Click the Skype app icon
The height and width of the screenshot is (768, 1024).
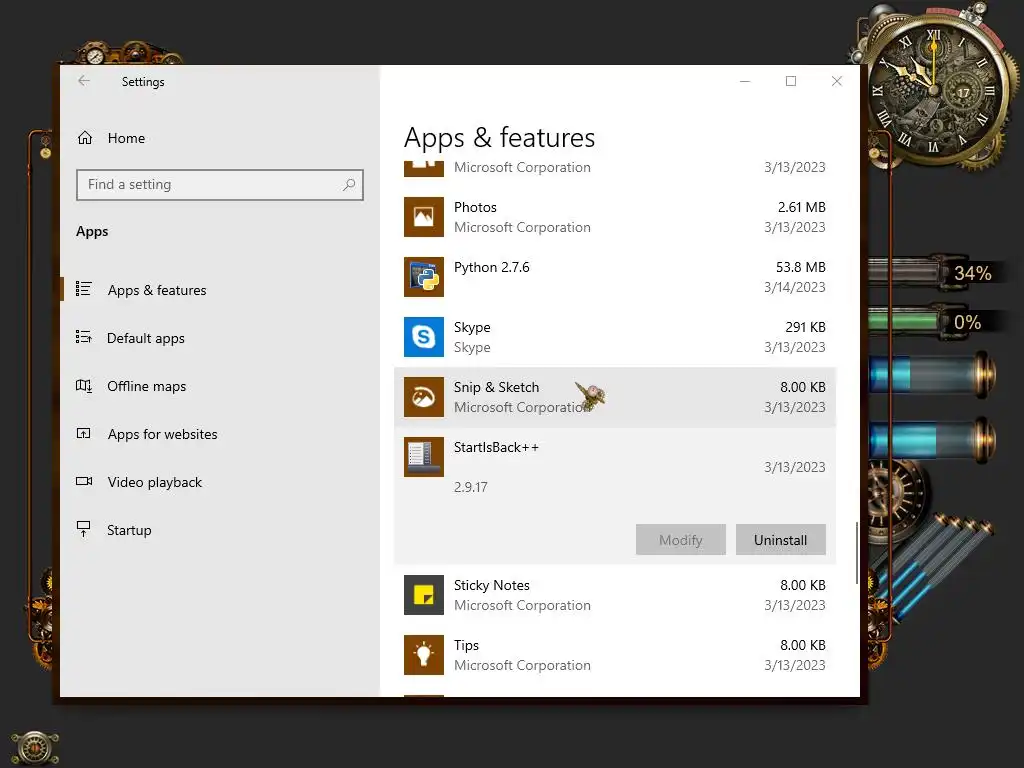(x=424, y=337)
